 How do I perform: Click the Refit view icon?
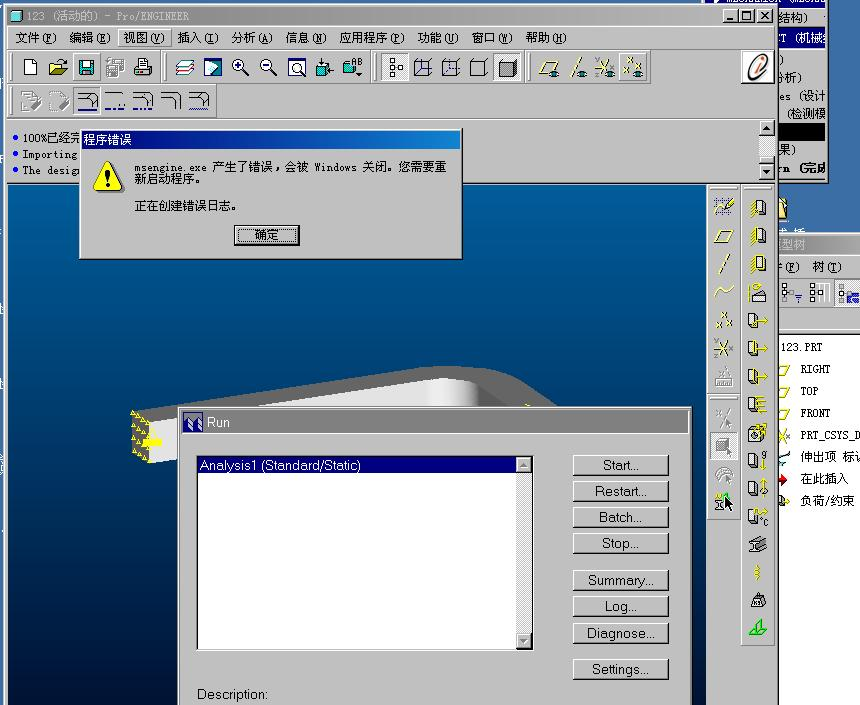(x=297, y=67)
